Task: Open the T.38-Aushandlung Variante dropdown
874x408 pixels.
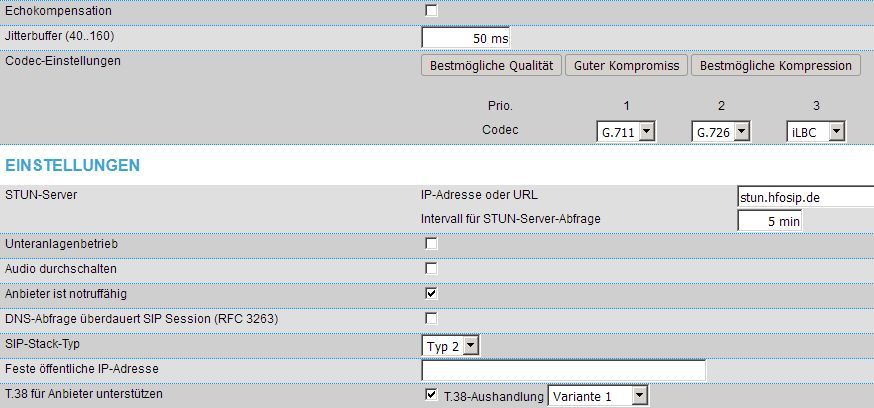Action: pos(599,396)
